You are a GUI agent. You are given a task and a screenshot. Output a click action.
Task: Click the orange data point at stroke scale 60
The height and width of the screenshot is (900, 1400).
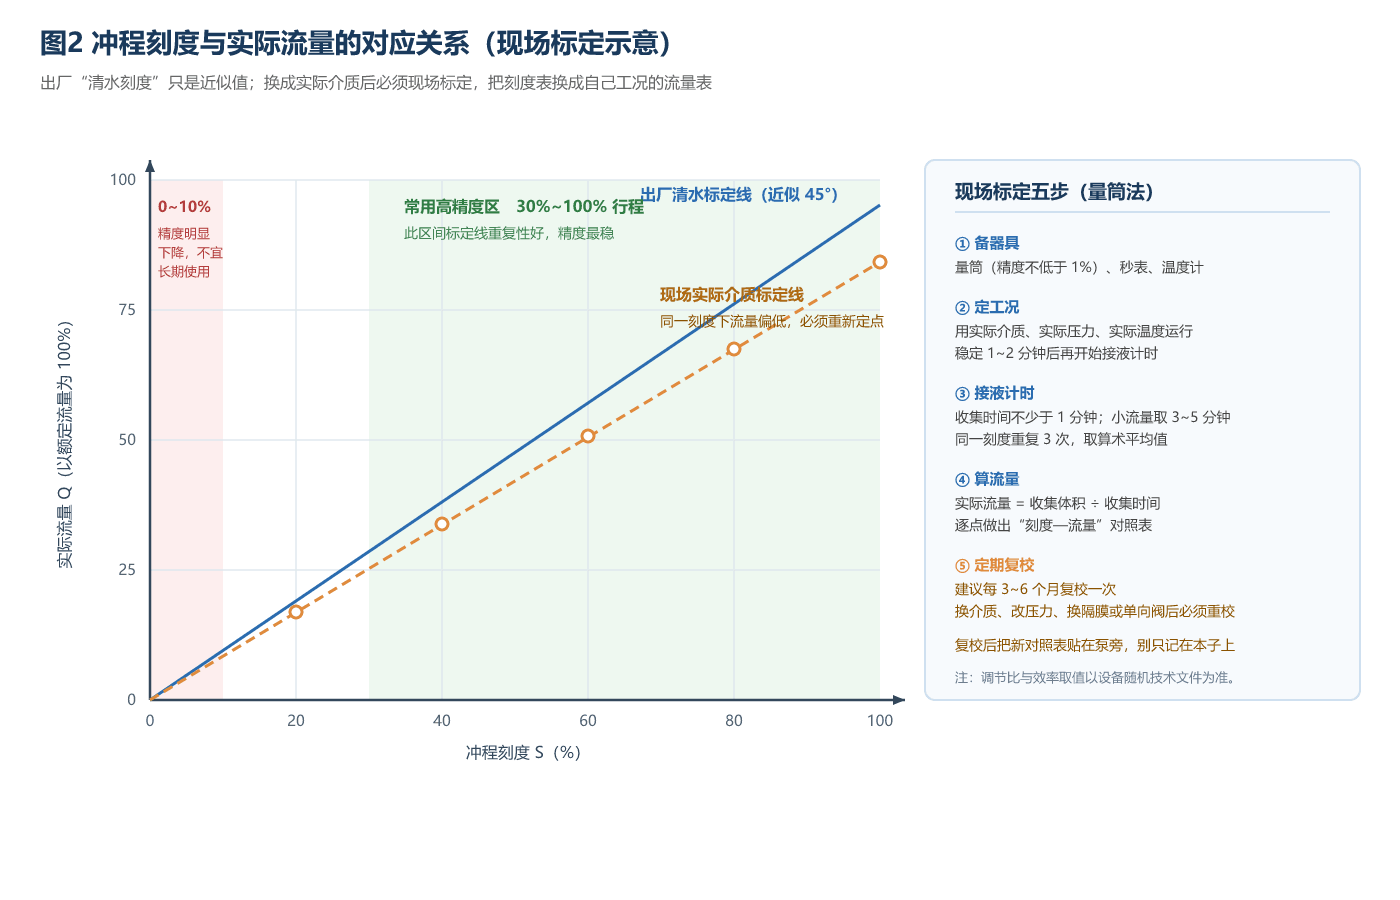coord(588,436)
